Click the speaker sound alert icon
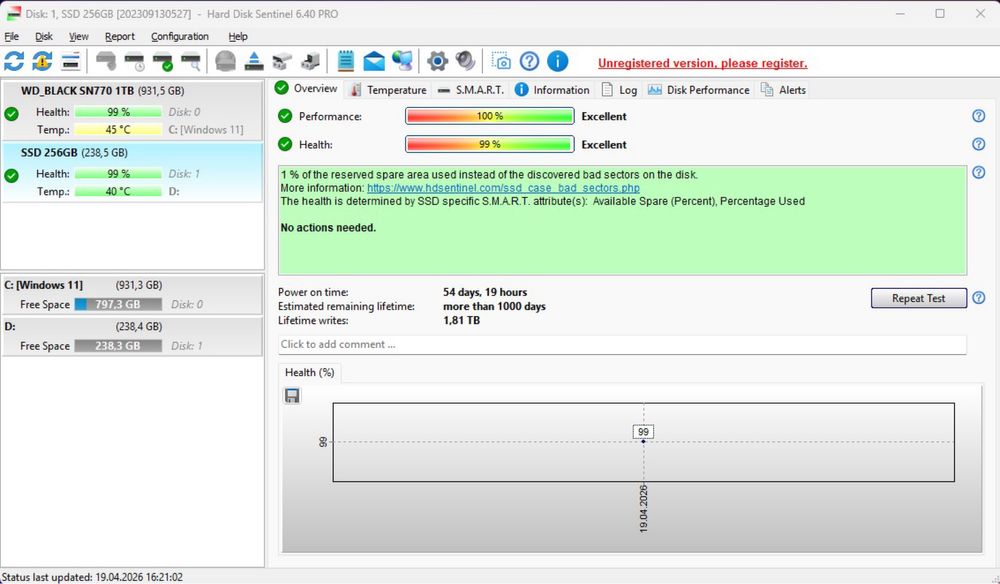This screenshot has width=1000, height=584. click(x=466, y=61)
